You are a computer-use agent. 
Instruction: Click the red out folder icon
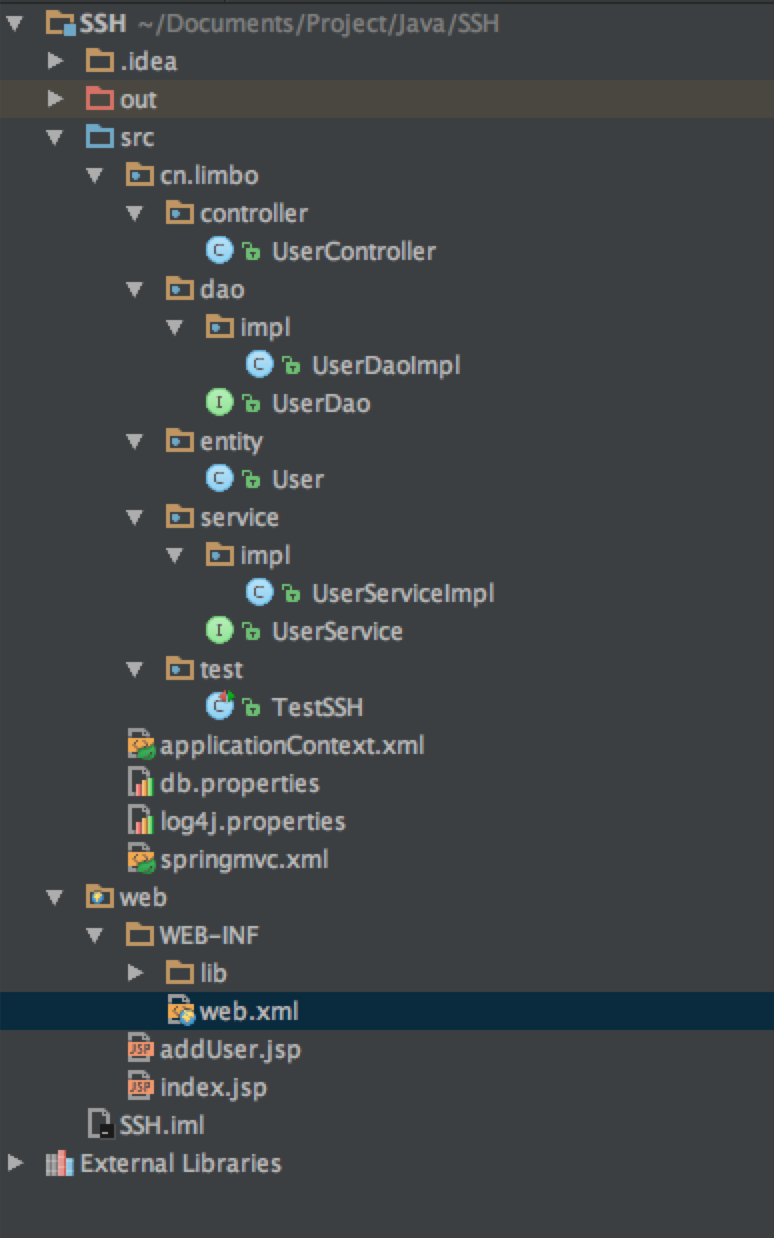(99, 99)
